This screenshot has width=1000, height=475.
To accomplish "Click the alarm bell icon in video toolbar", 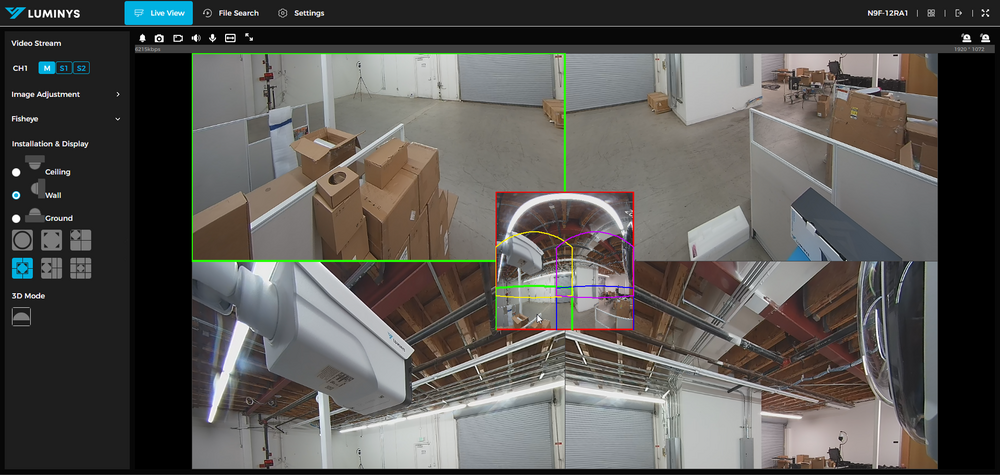I will click(x=142, y=38).
